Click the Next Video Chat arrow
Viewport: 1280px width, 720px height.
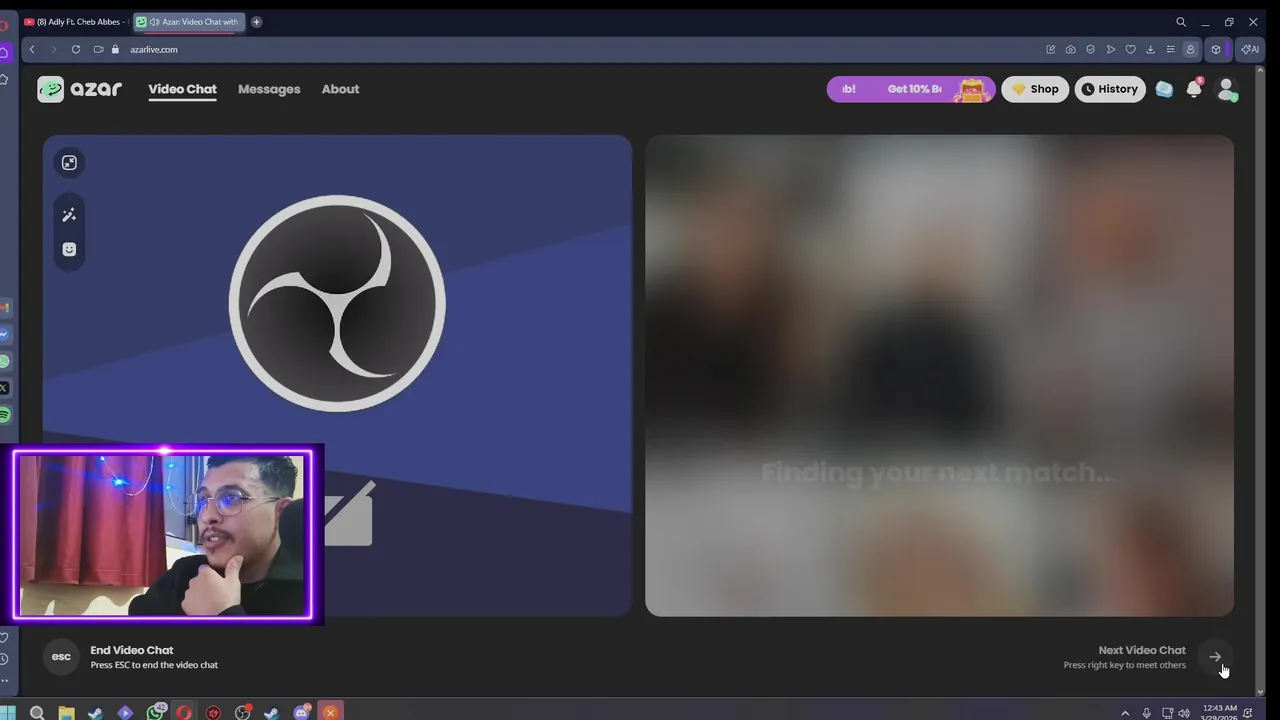tap(1215, 657)
